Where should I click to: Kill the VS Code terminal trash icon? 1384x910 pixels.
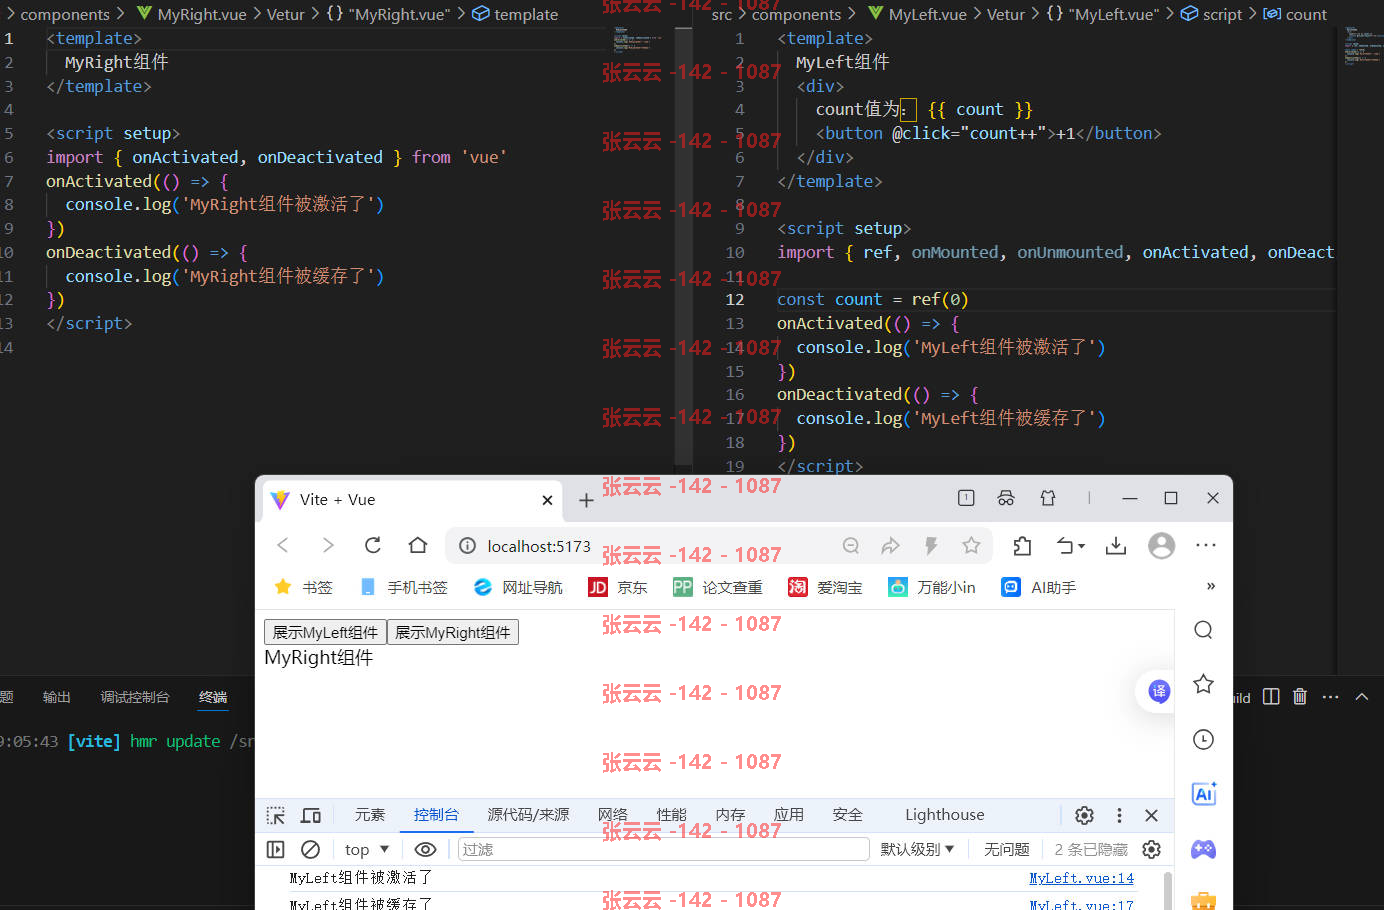coord(1300,696)
